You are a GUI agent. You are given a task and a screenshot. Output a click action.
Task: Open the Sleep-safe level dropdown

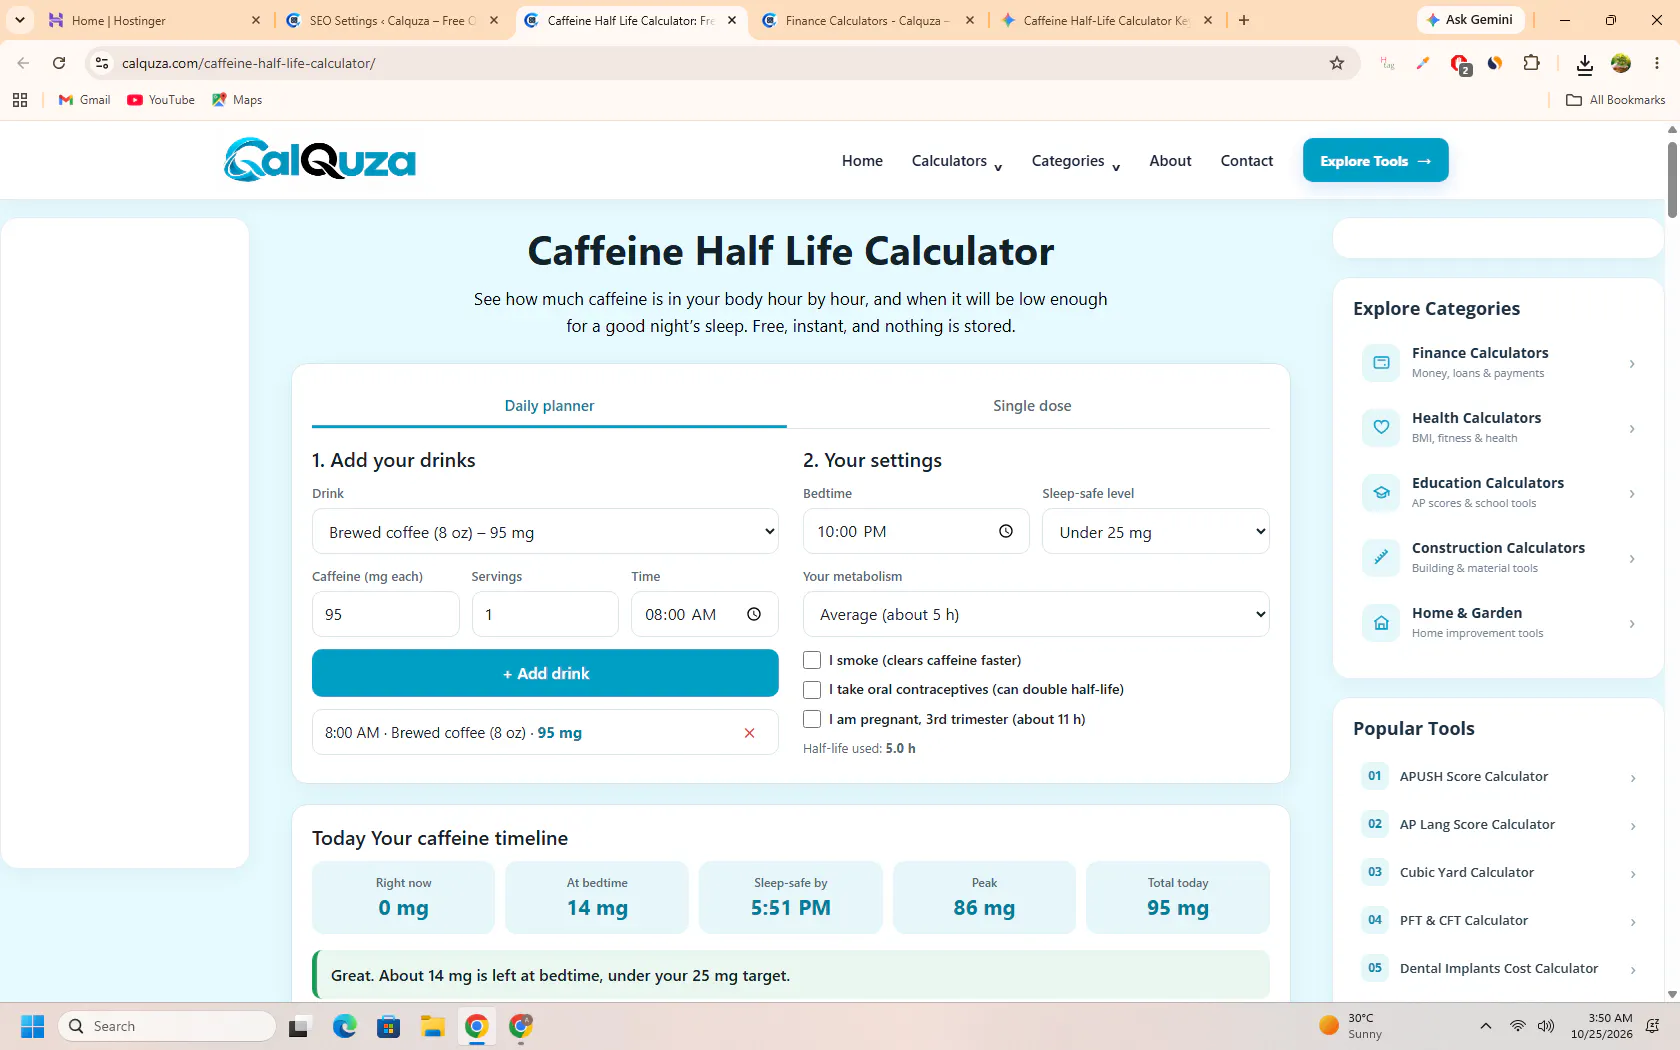1156,531
